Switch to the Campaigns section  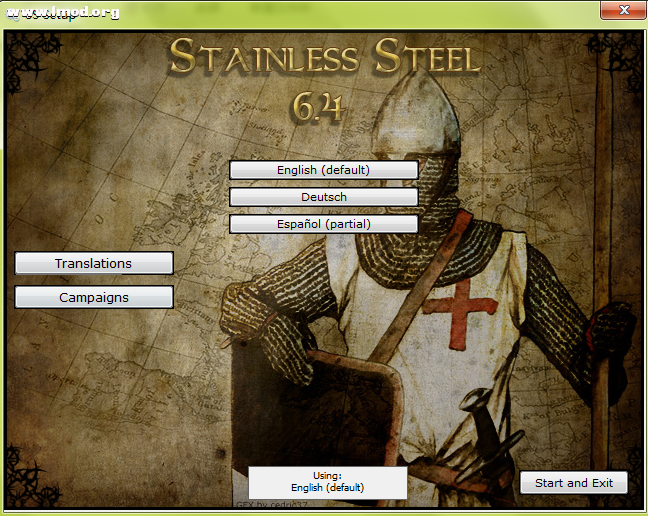[94, 297]
